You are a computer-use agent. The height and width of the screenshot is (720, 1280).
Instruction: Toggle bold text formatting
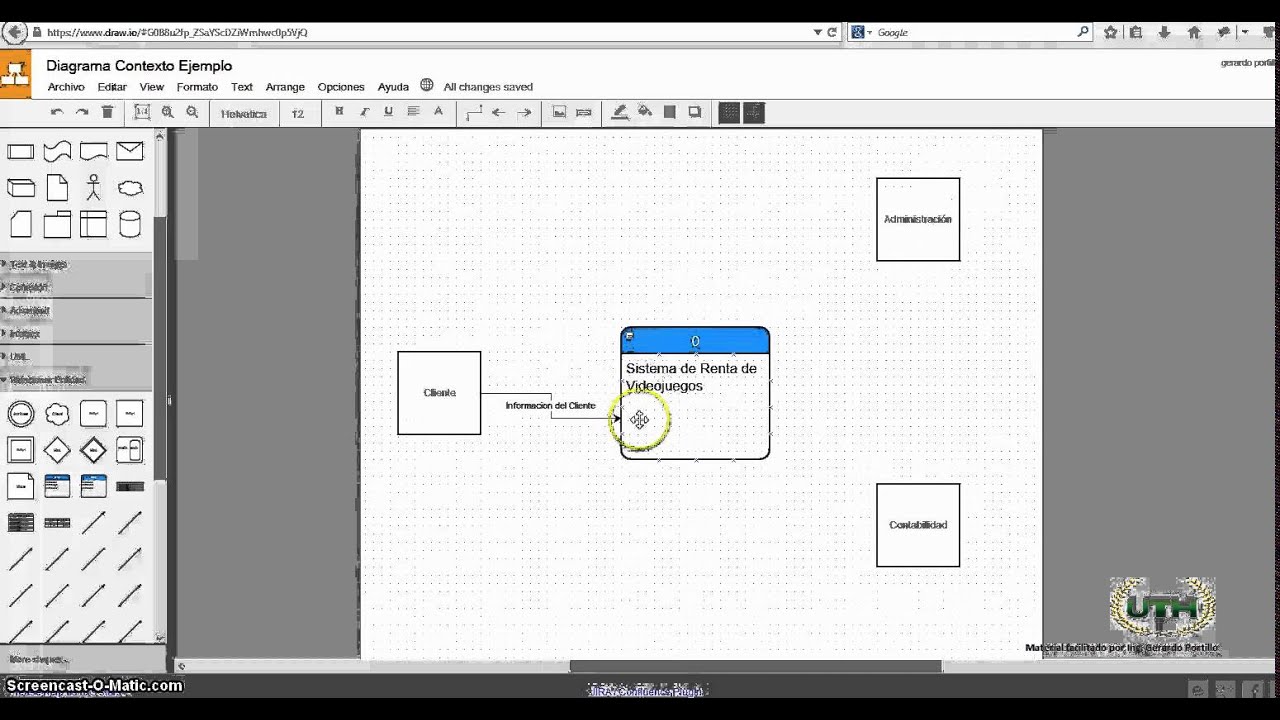pyautogui.click(x=339, y=112)
